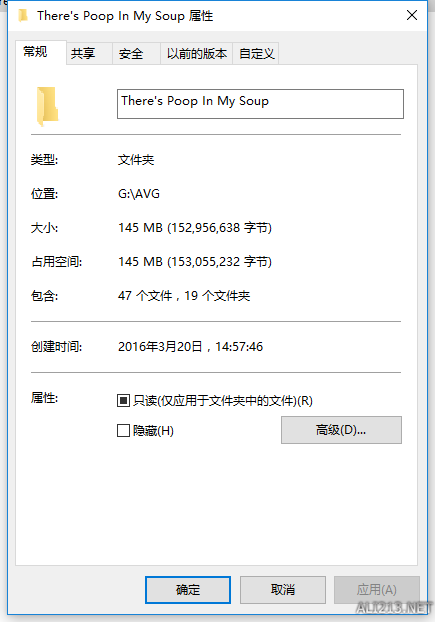Open 高级(D)... advanced attributes
The image size is (435, 622).
click(x=341, y=430)
